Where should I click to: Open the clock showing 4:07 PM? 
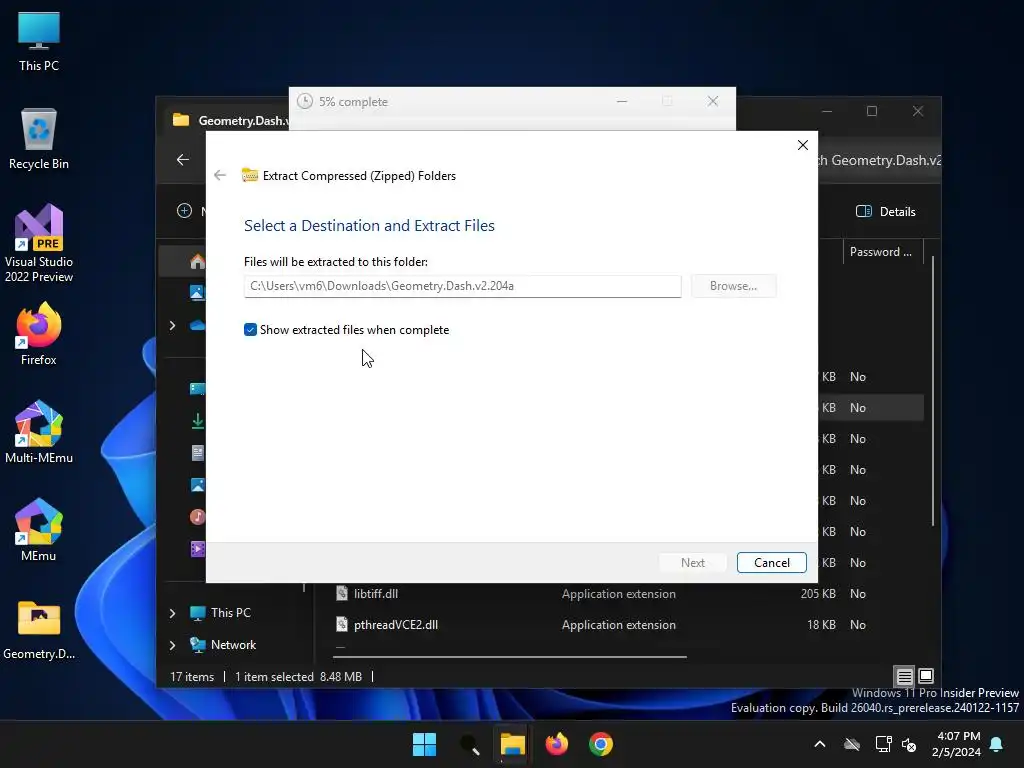pos(956,744)
